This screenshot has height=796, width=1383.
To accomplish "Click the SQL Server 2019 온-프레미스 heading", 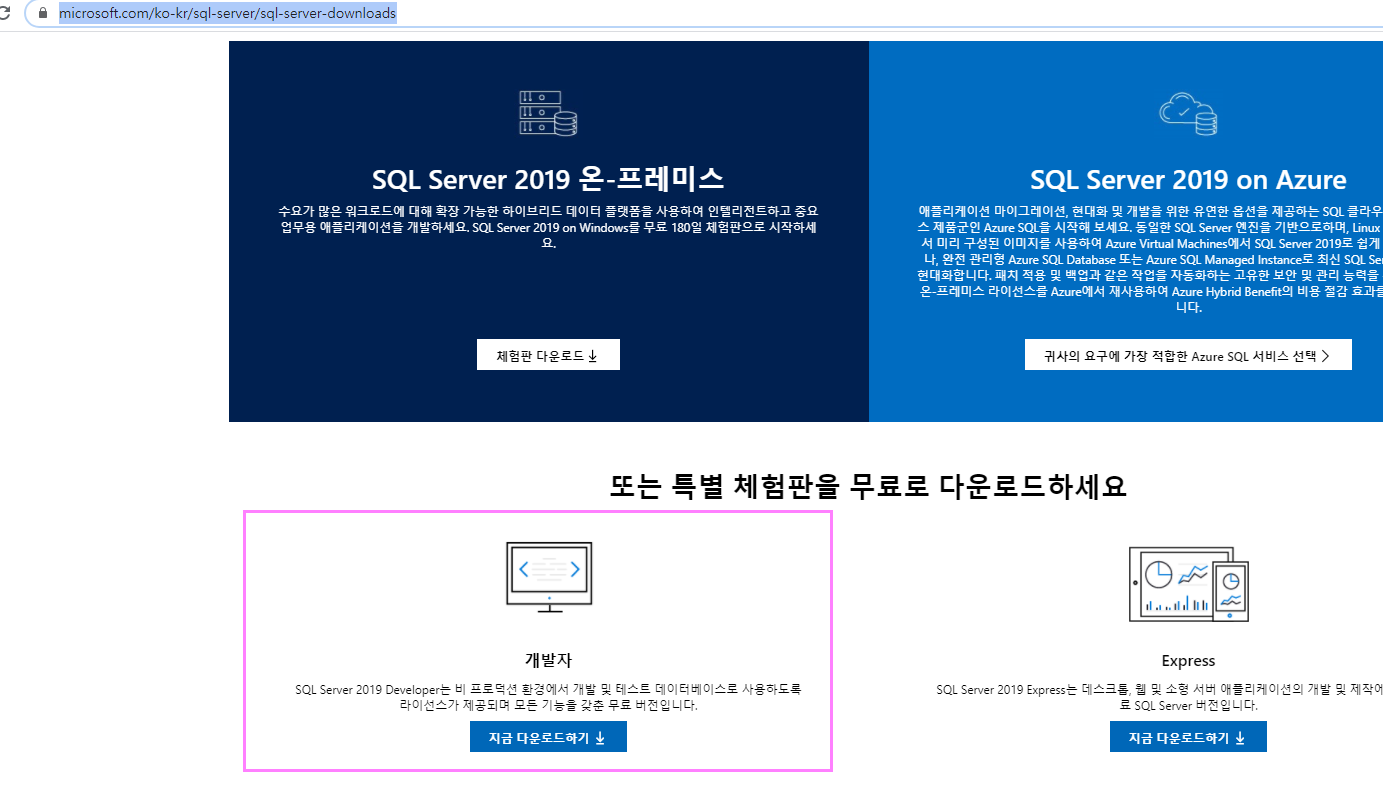I will (548, 179).
